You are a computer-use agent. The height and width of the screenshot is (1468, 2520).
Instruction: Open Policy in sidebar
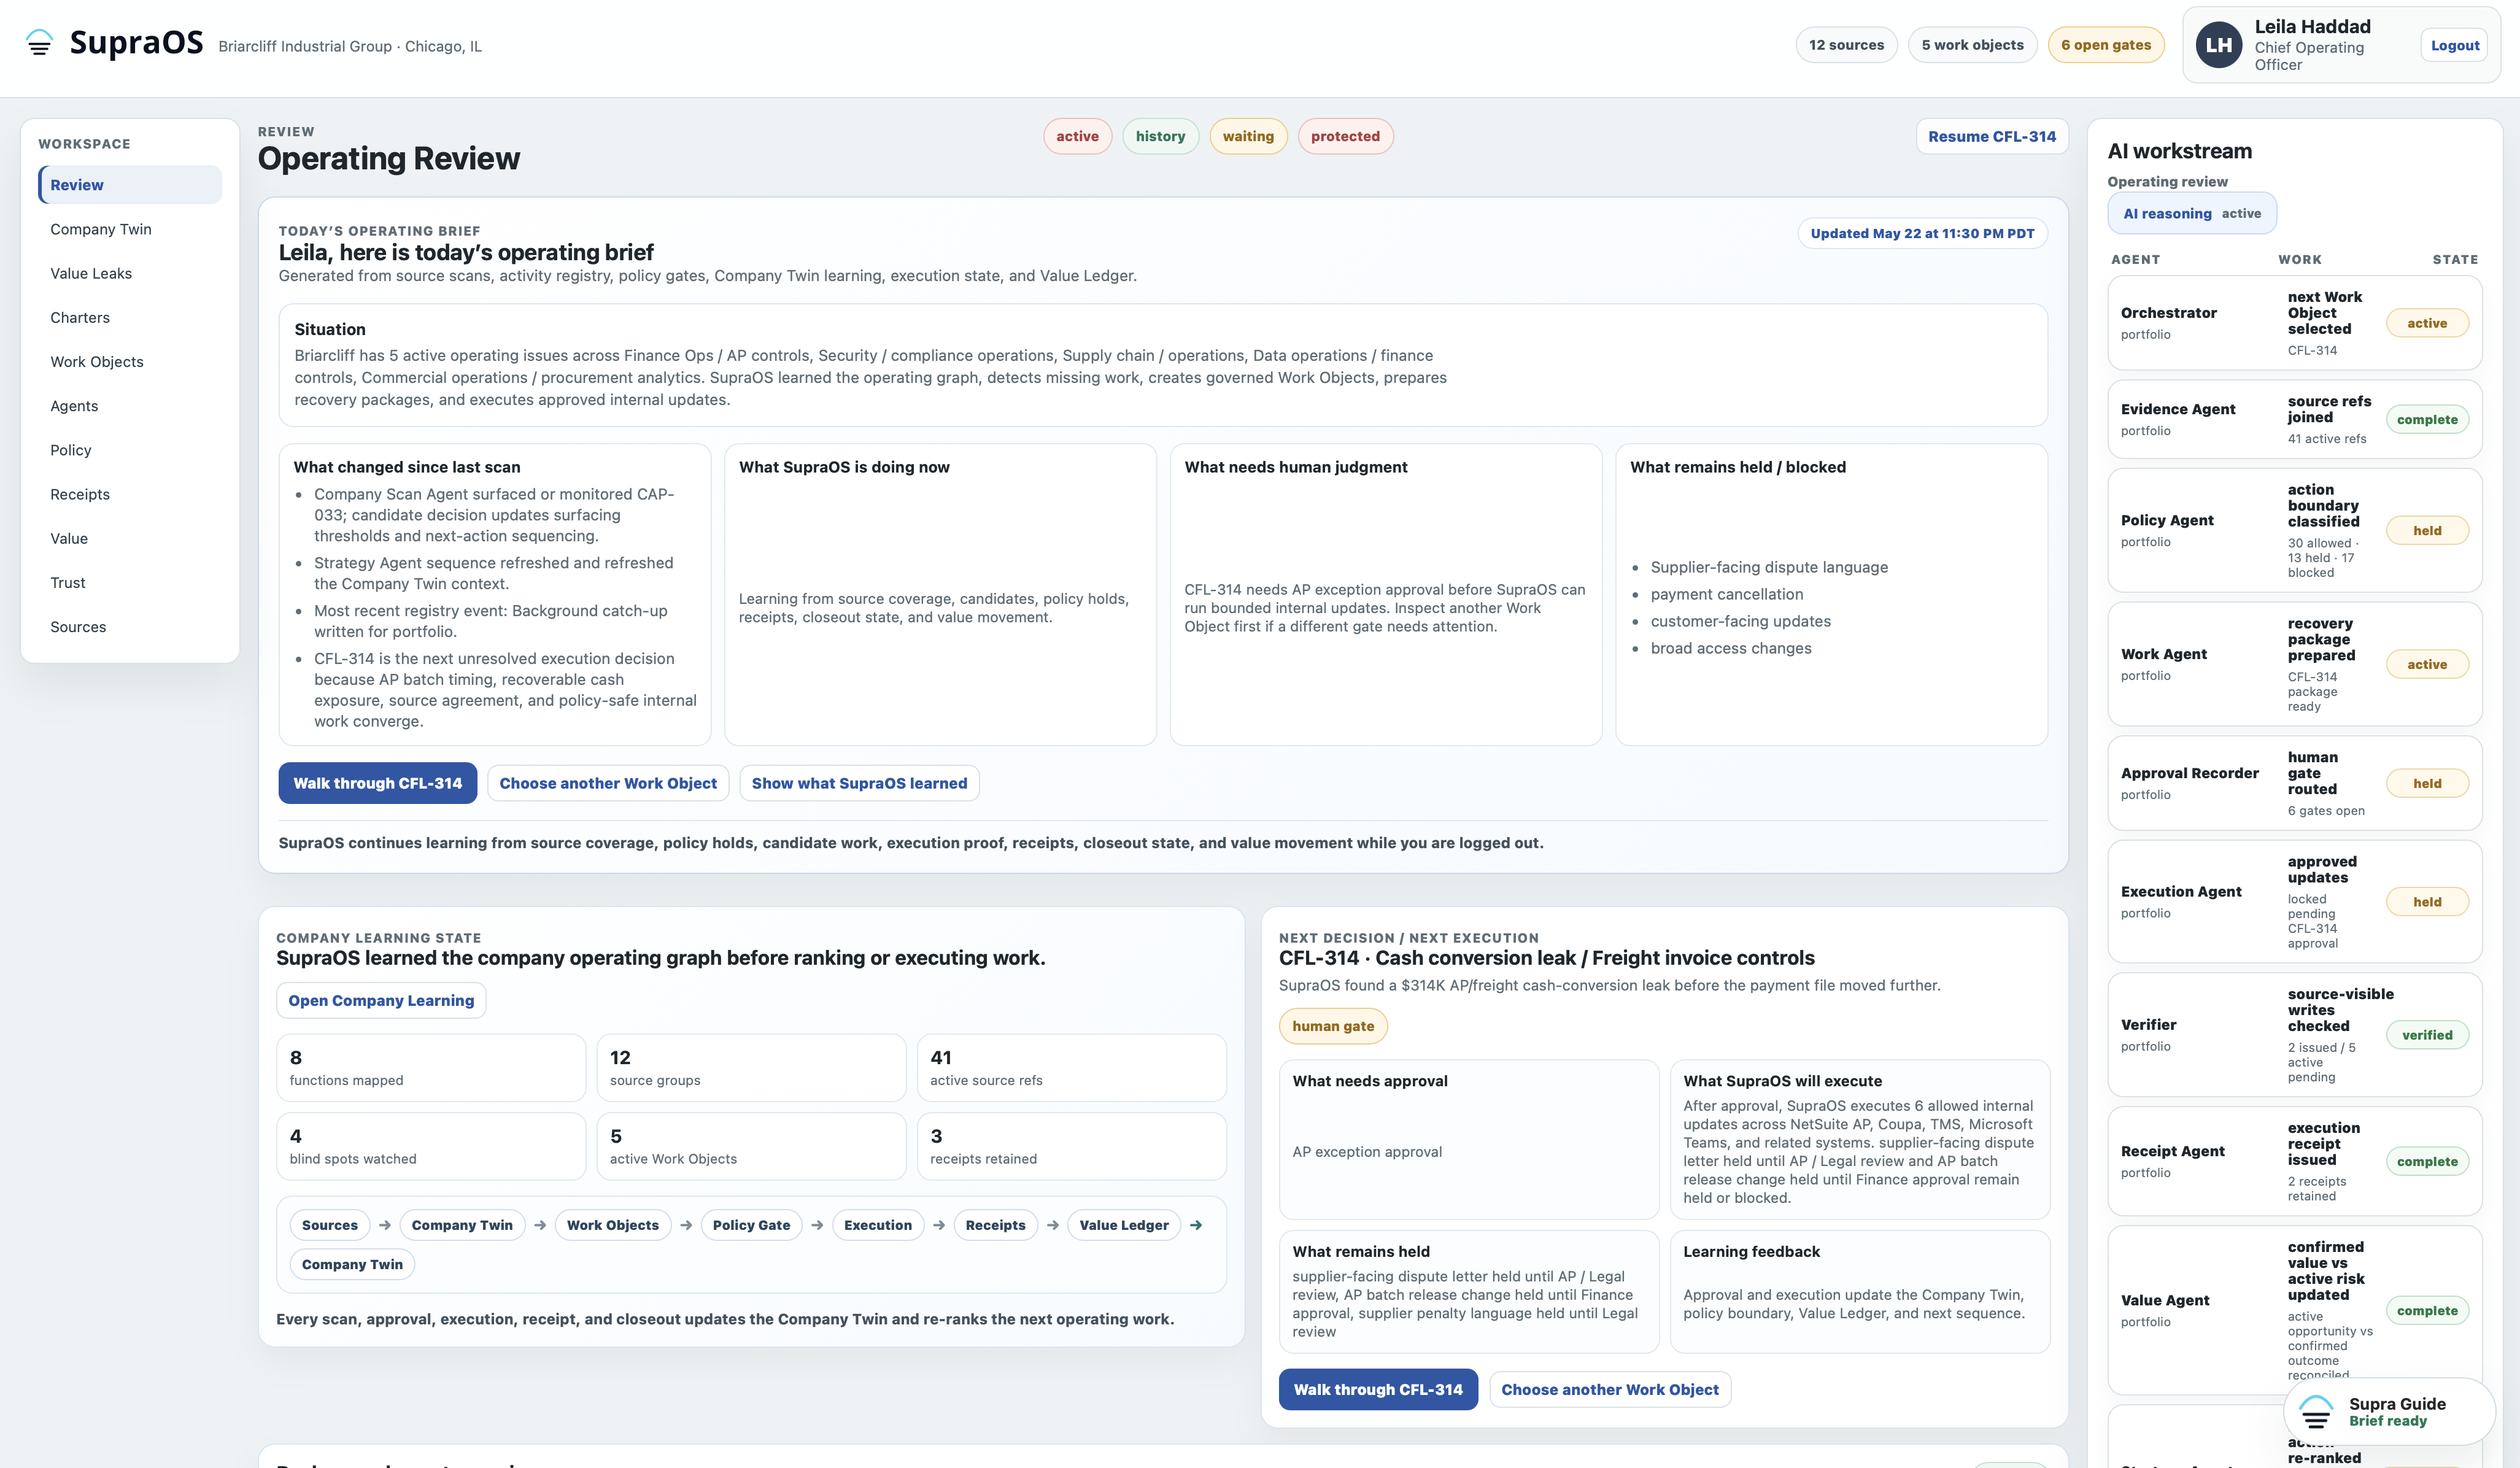[130, 450]
